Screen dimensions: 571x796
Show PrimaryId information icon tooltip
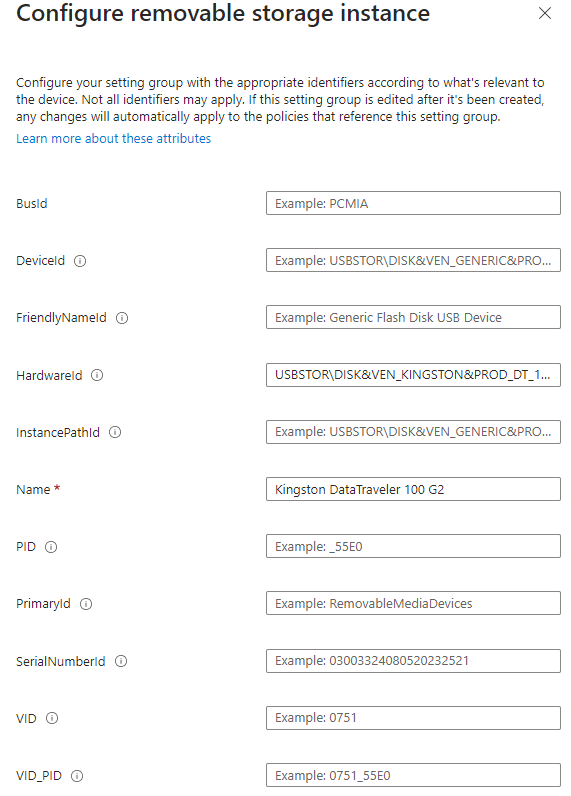point(86,604)
